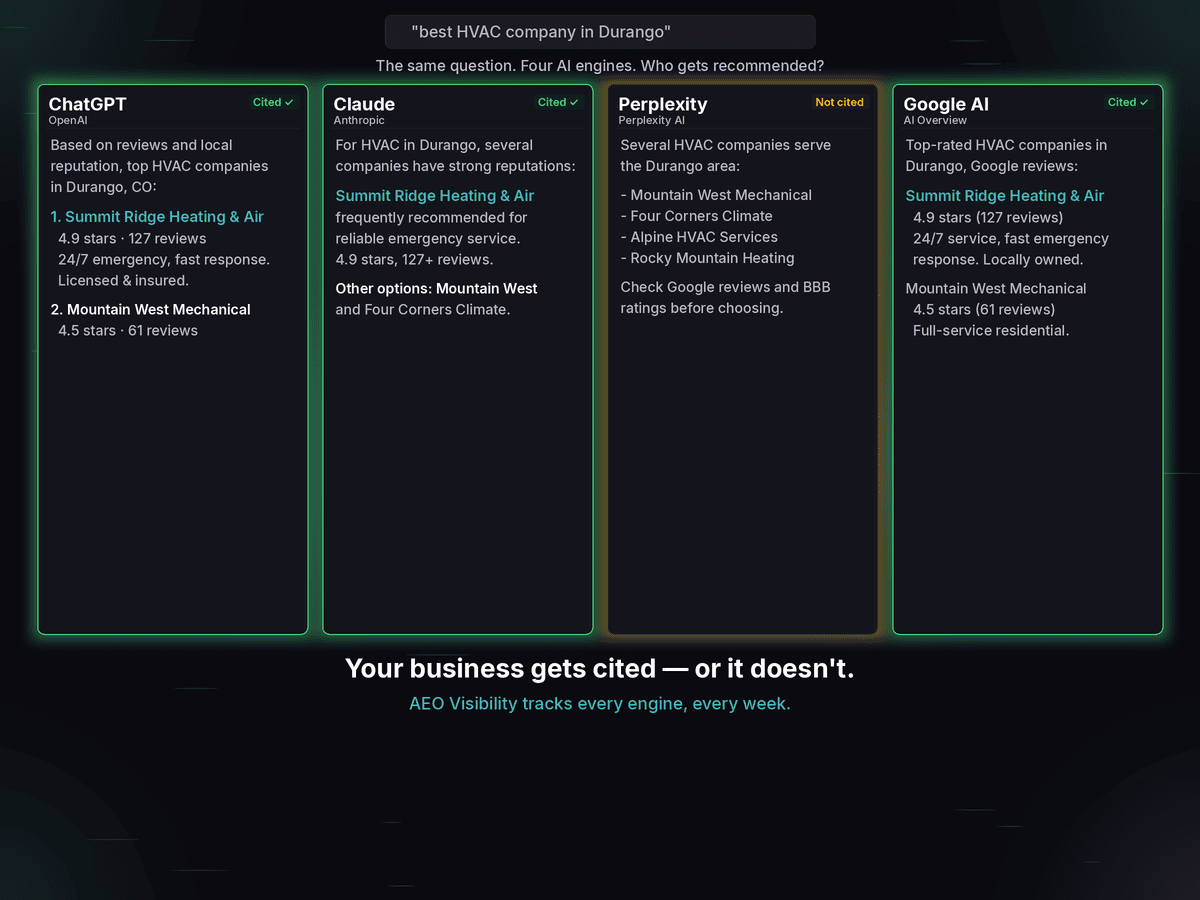1200x900 pixels.
Task: Click the OpenAI subtitle under ChatGPT
Action: (x=68, y=120)
